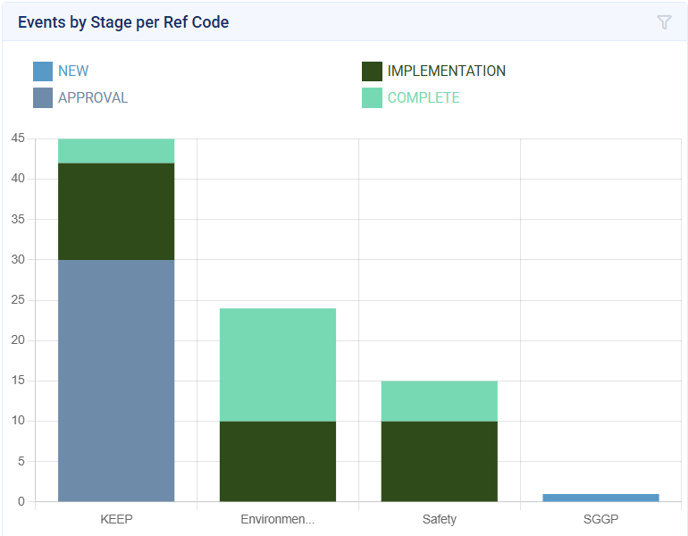
Task: Click the Environmen... bar's IMPLEMENTATION segment
Action: (x=278, y=461)
